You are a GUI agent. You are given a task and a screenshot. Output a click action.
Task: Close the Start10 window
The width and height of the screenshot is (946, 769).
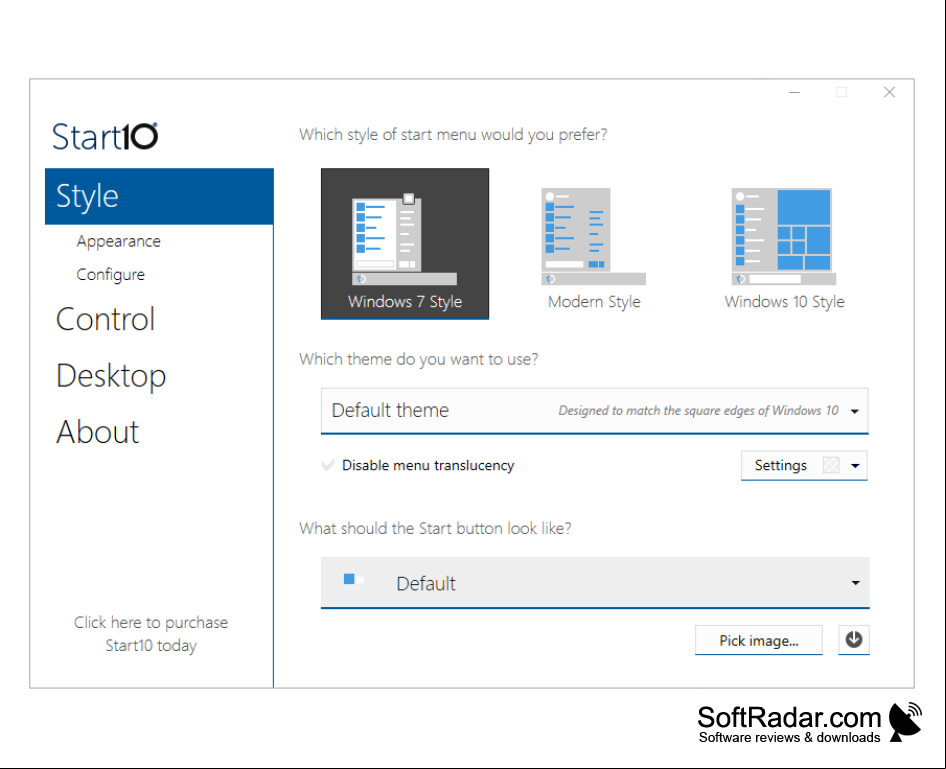(x=889, y=92)
